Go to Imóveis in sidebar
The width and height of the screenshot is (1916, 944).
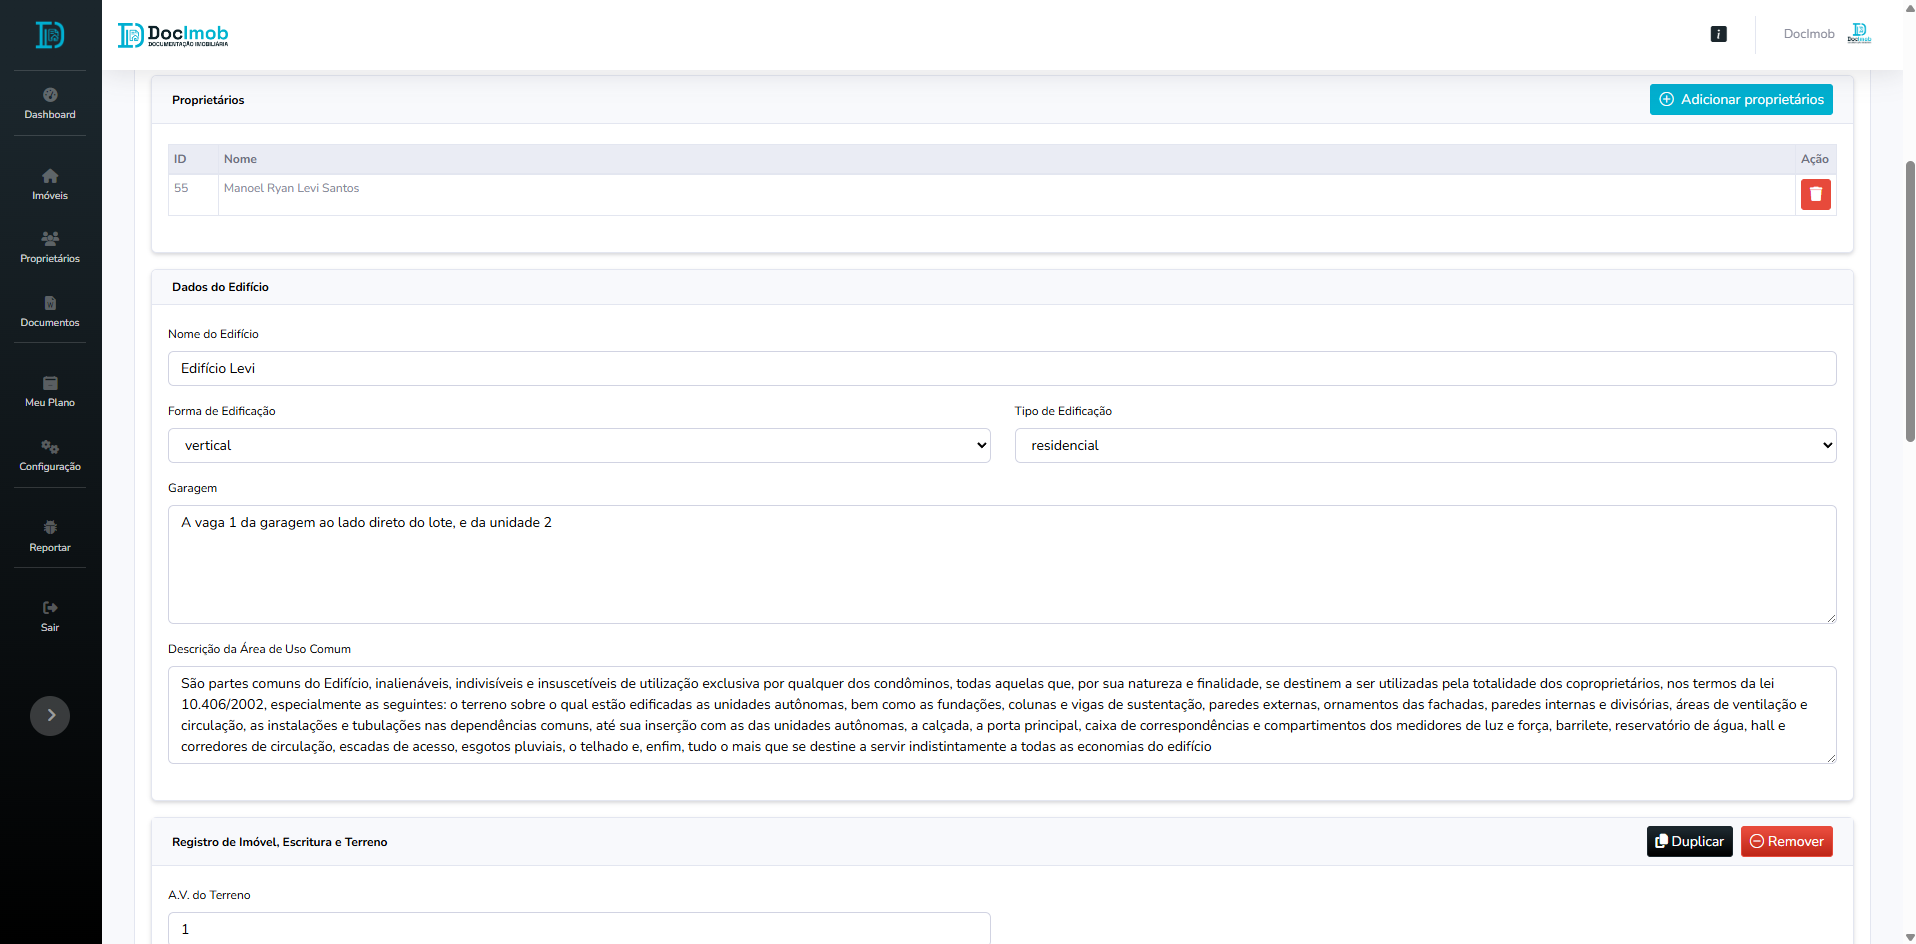50,176
